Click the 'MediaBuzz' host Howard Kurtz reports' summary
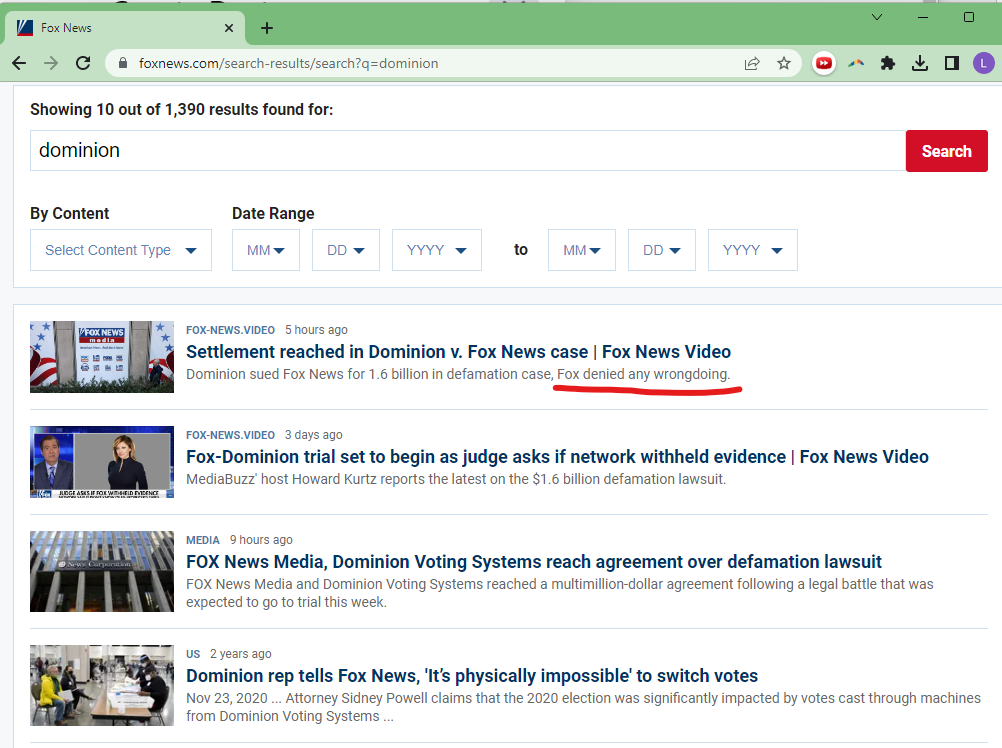Viewport: 1002px width, 748px height. tap(456, 479)
